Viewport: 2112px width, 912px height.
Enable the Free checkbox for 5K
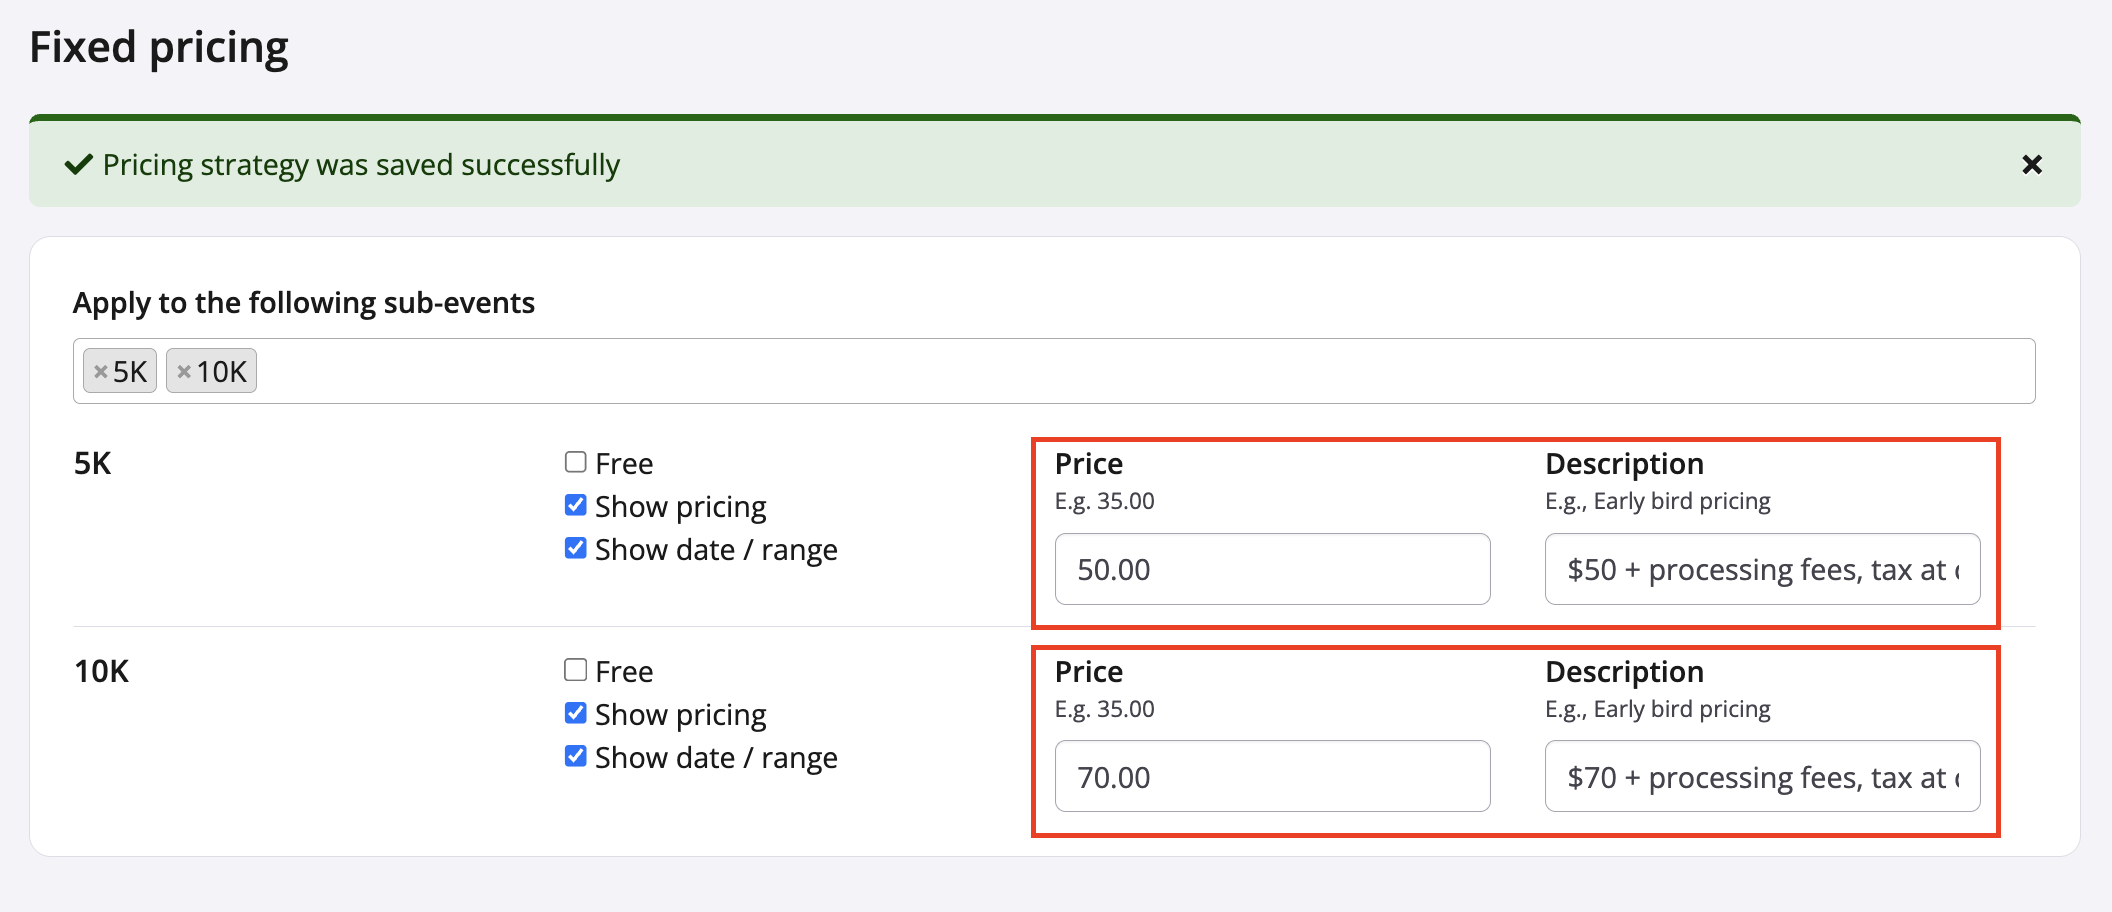click(575, 462)
